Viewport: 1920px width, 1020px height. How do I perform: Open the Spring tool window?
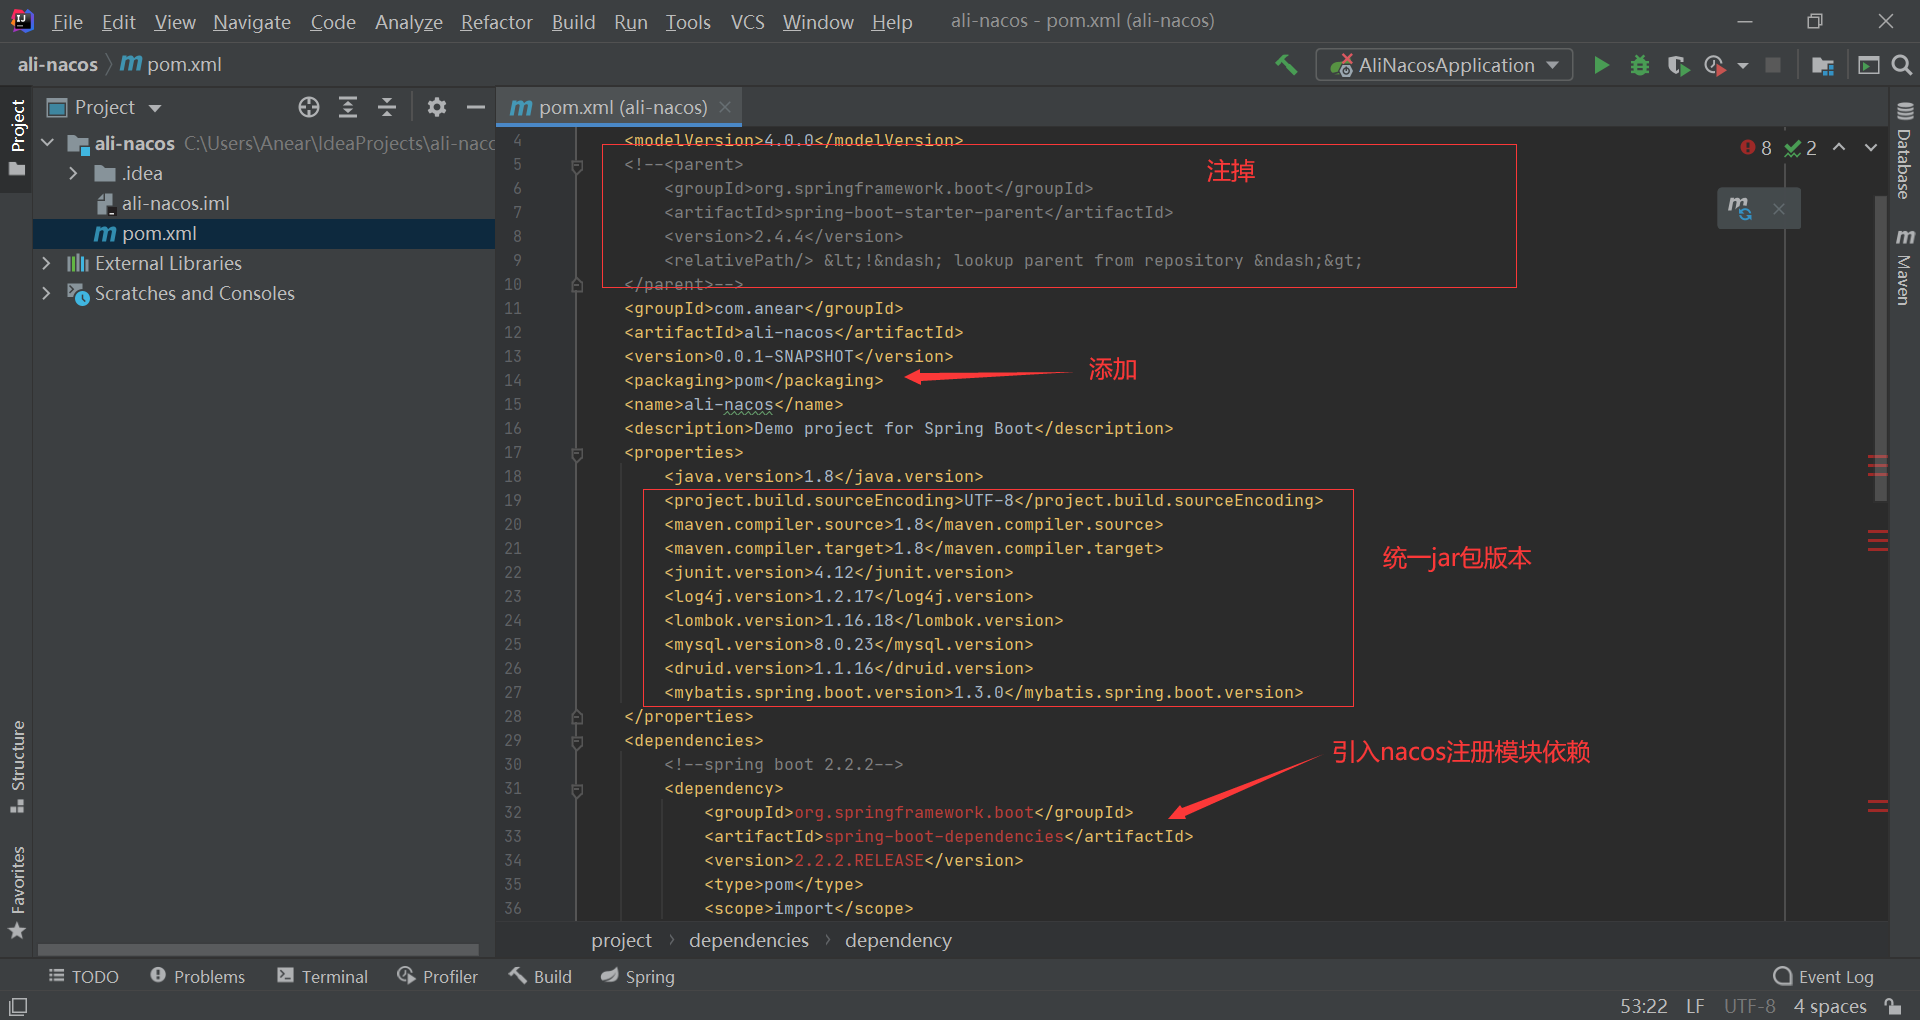pos(638,977)
